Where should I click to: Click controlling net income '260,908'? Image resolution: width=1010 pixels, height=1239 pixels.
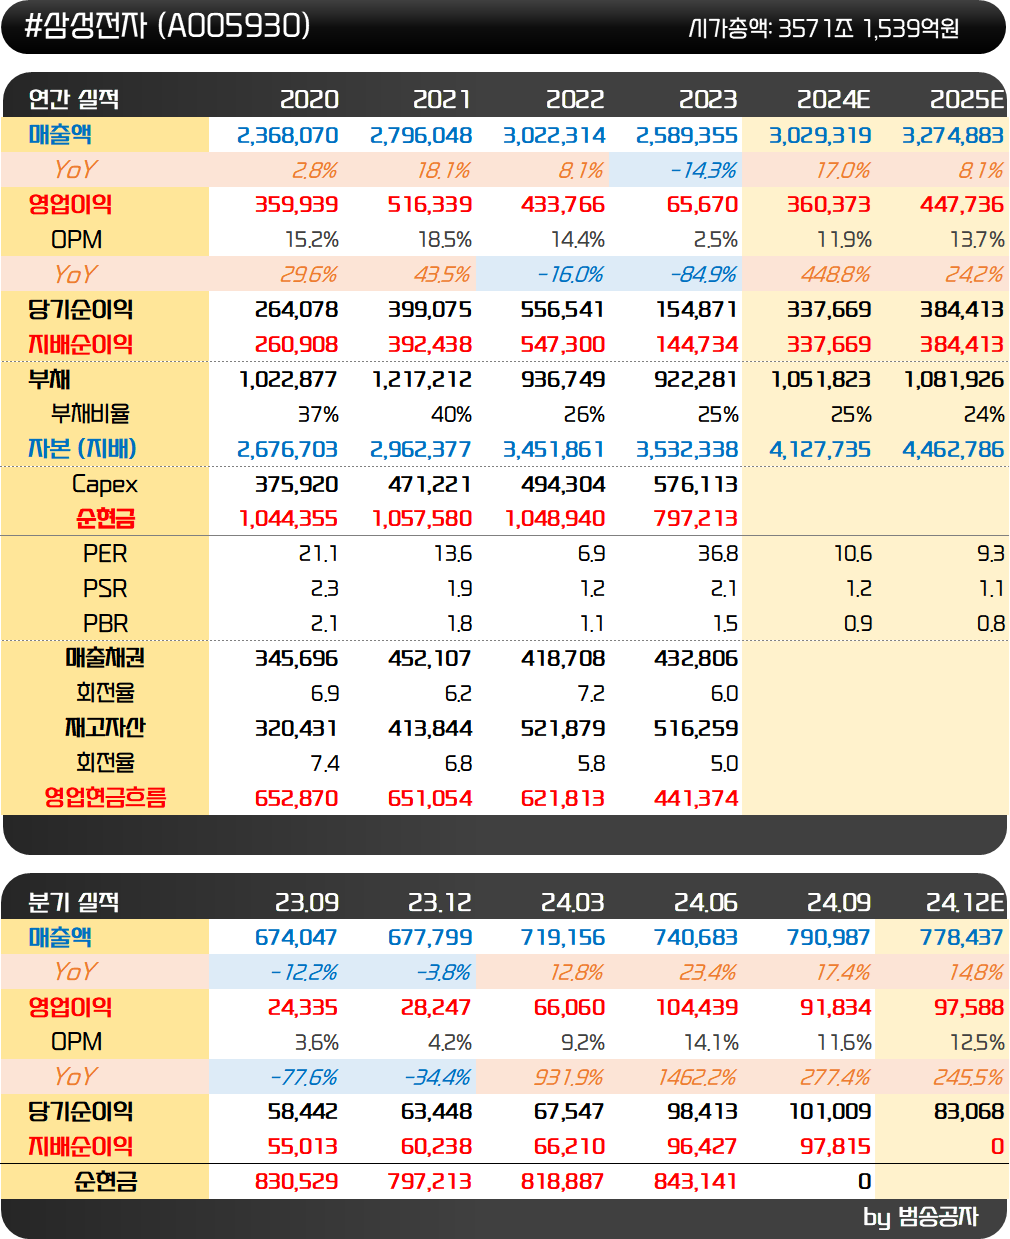click(296, 345)
